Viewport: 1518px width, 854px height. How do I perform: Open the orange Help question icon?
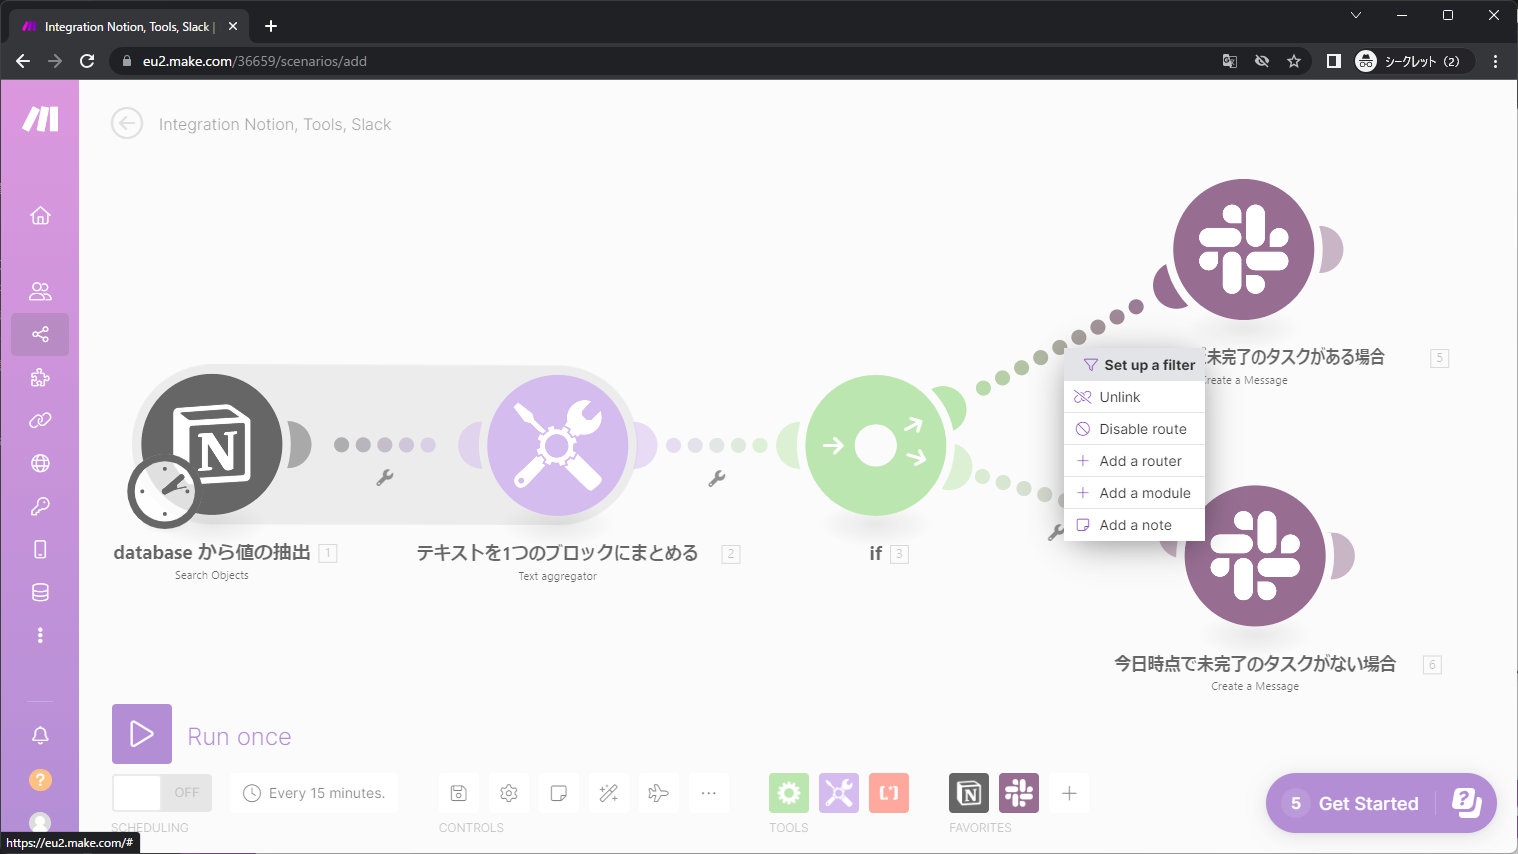click(x=40, y=780)
